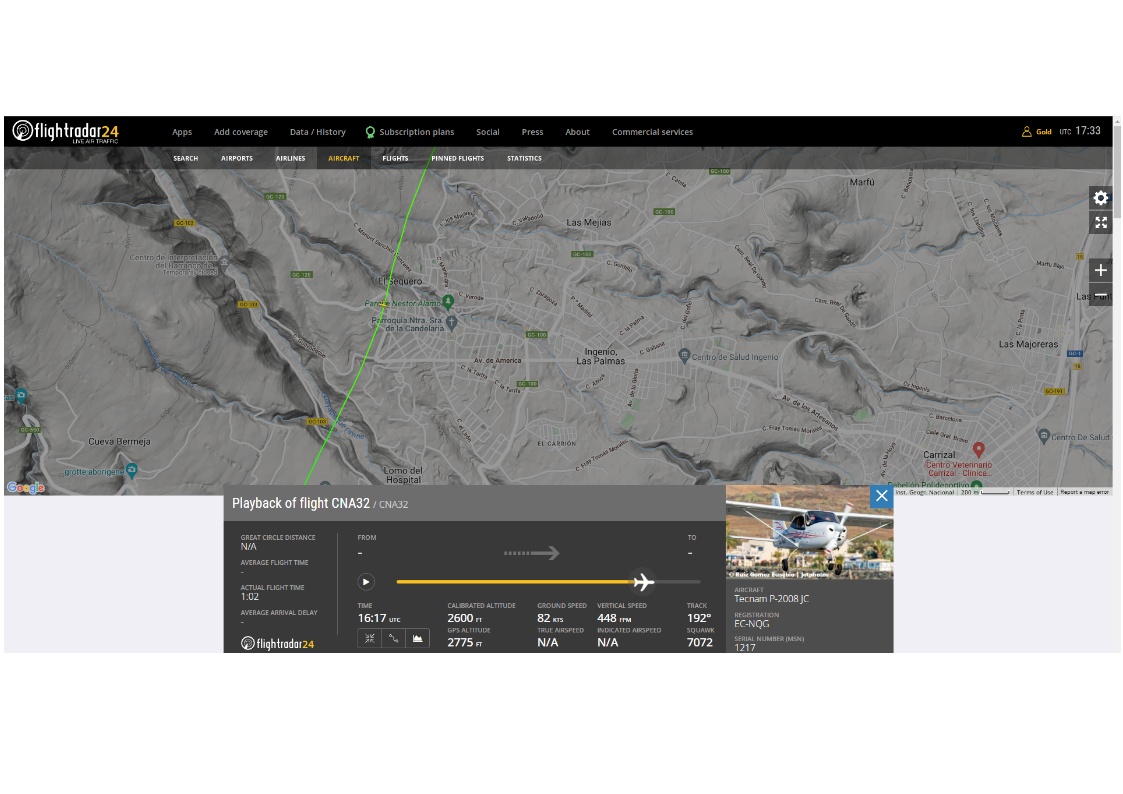Click Report a map error link
The height and width of the screenshot is (794, 1123).
pos(1084,492)
